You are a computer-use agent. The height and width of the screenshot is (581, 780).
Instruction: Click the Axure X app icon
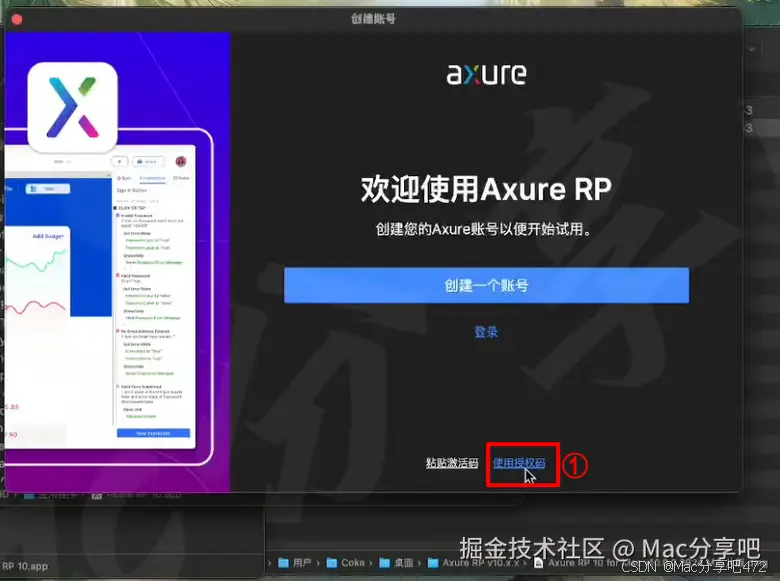point(73,107)
